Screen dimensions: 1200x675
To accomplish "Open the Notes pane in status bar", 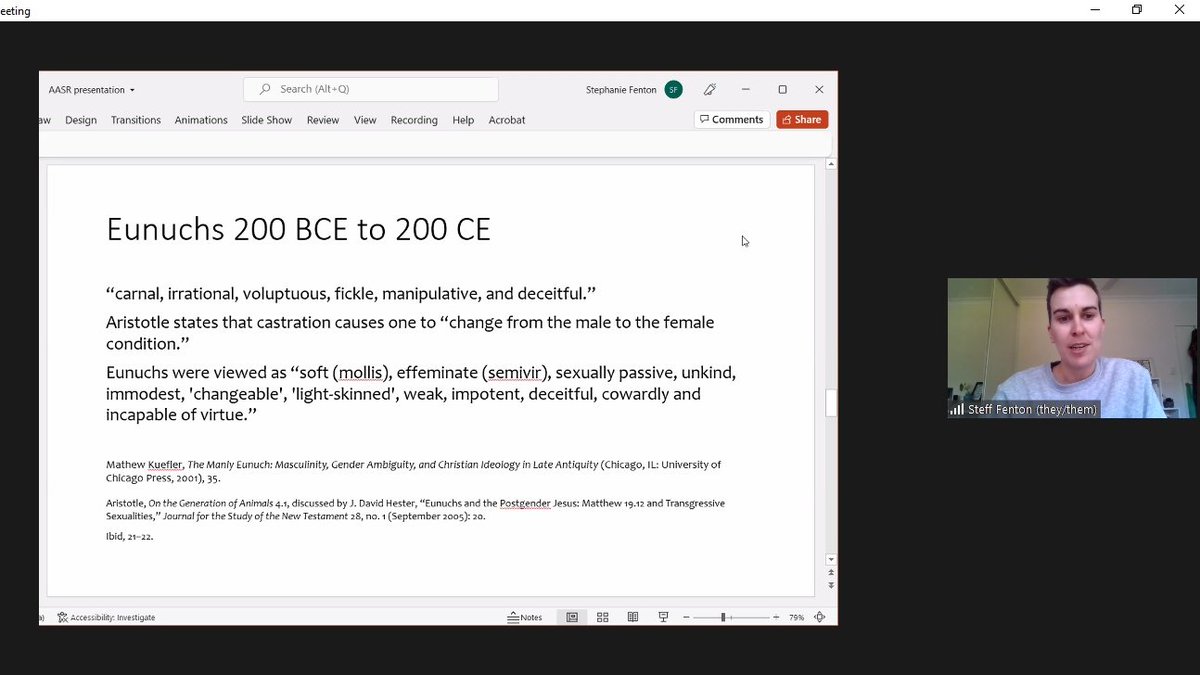I will point(525,617).
